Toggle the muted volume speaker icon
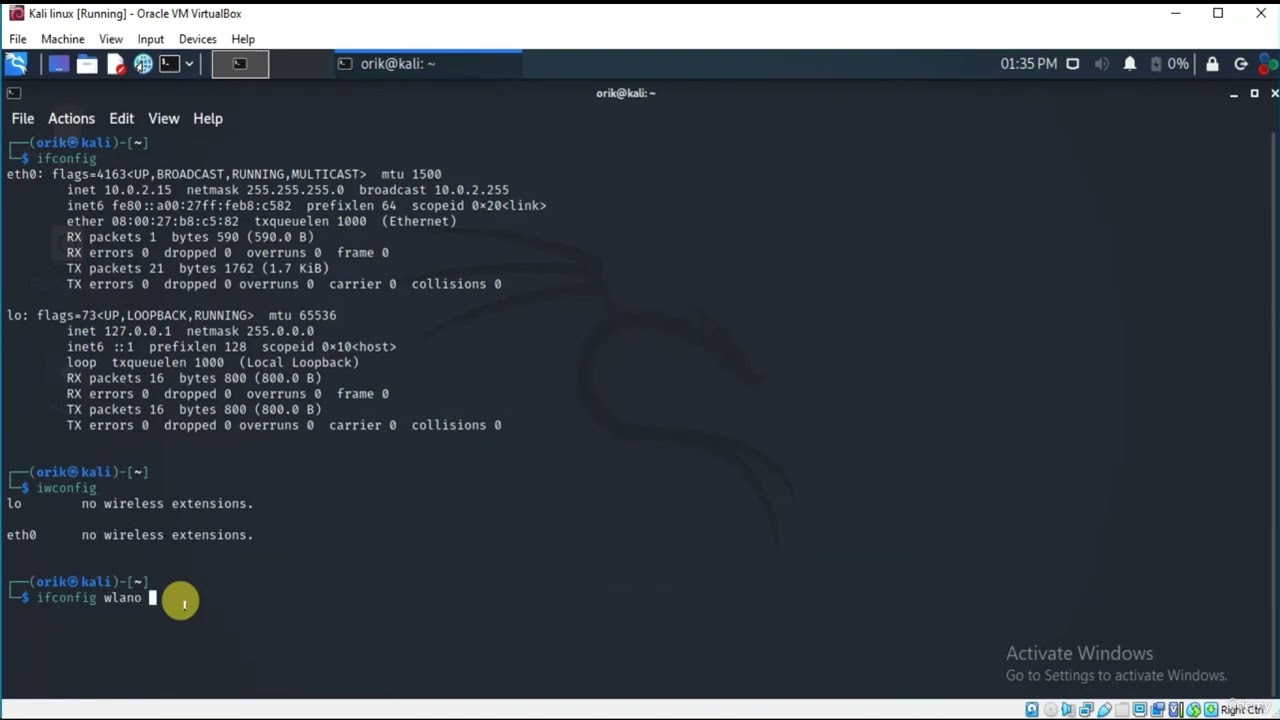 [1101, 64]
